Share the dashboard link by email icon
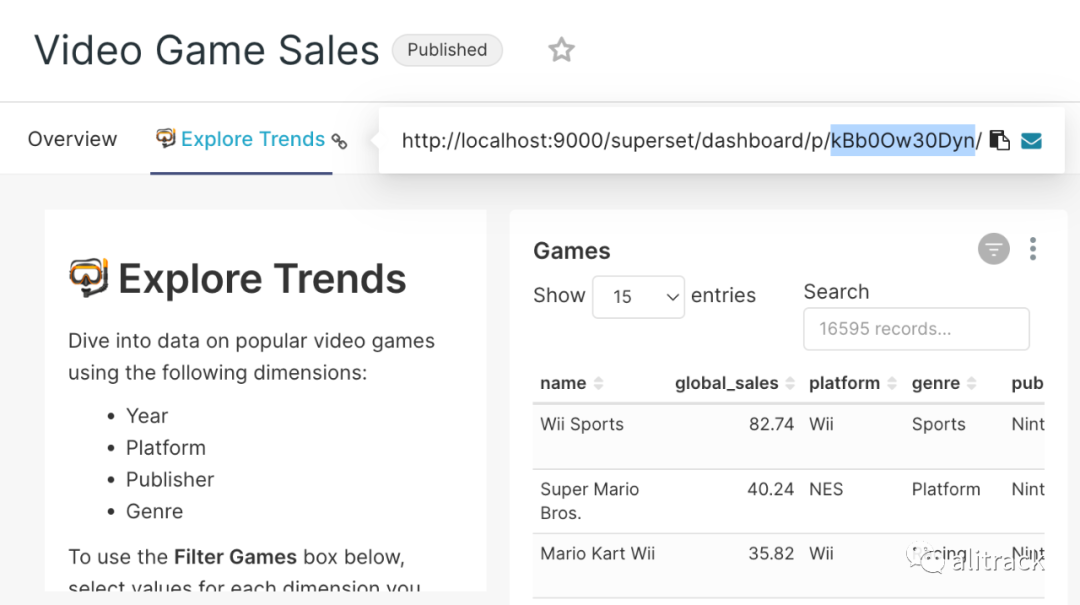 1031,141
